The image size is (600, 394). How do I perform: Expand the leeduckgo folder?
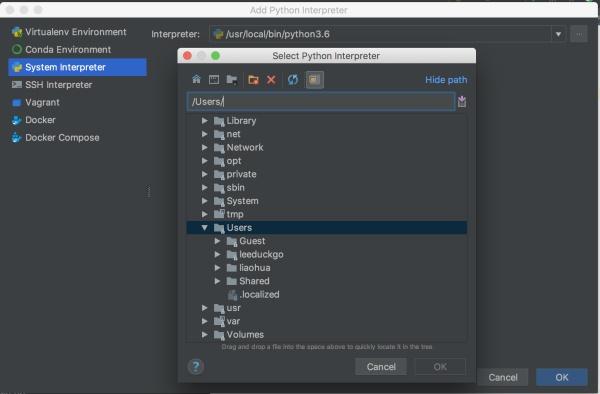click(217, 254)
